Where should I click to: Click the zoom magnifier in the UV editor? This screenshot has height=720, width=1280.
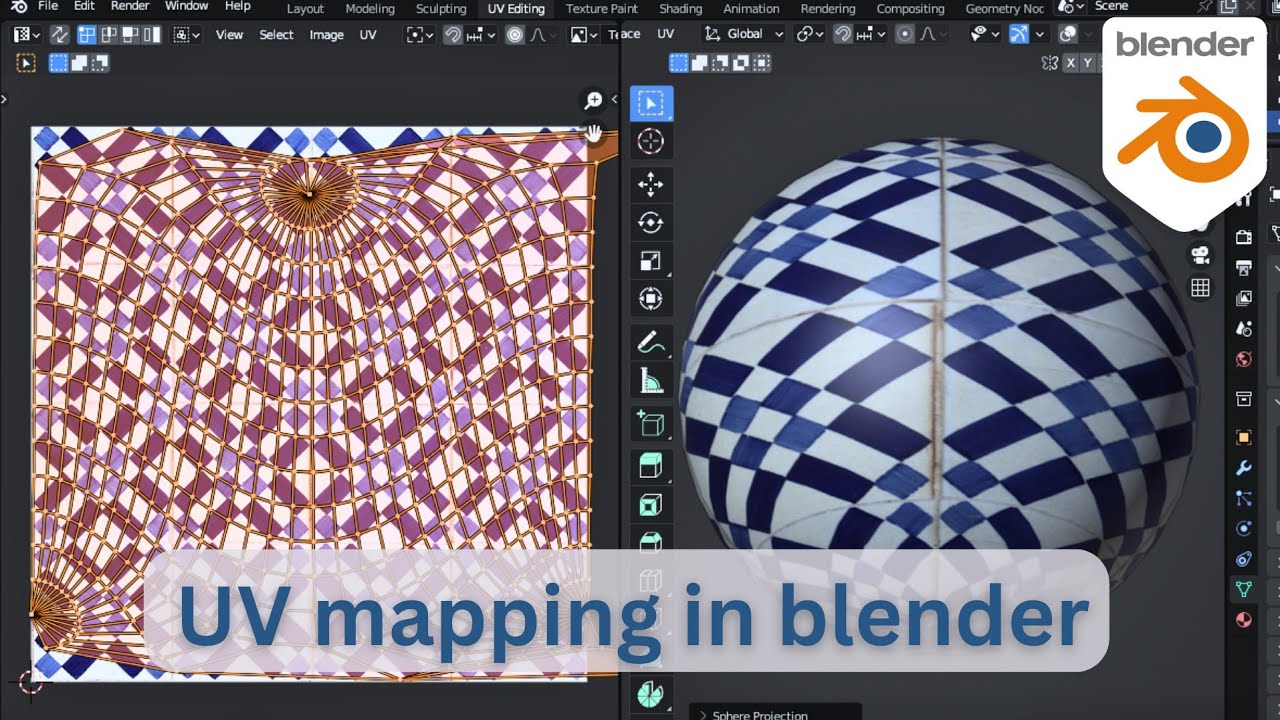[x=593, y=100]
